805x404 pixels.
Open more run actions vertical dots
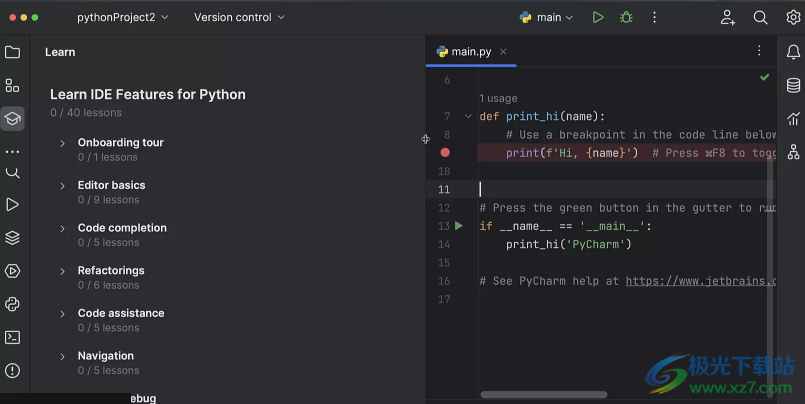pos(654,17)
